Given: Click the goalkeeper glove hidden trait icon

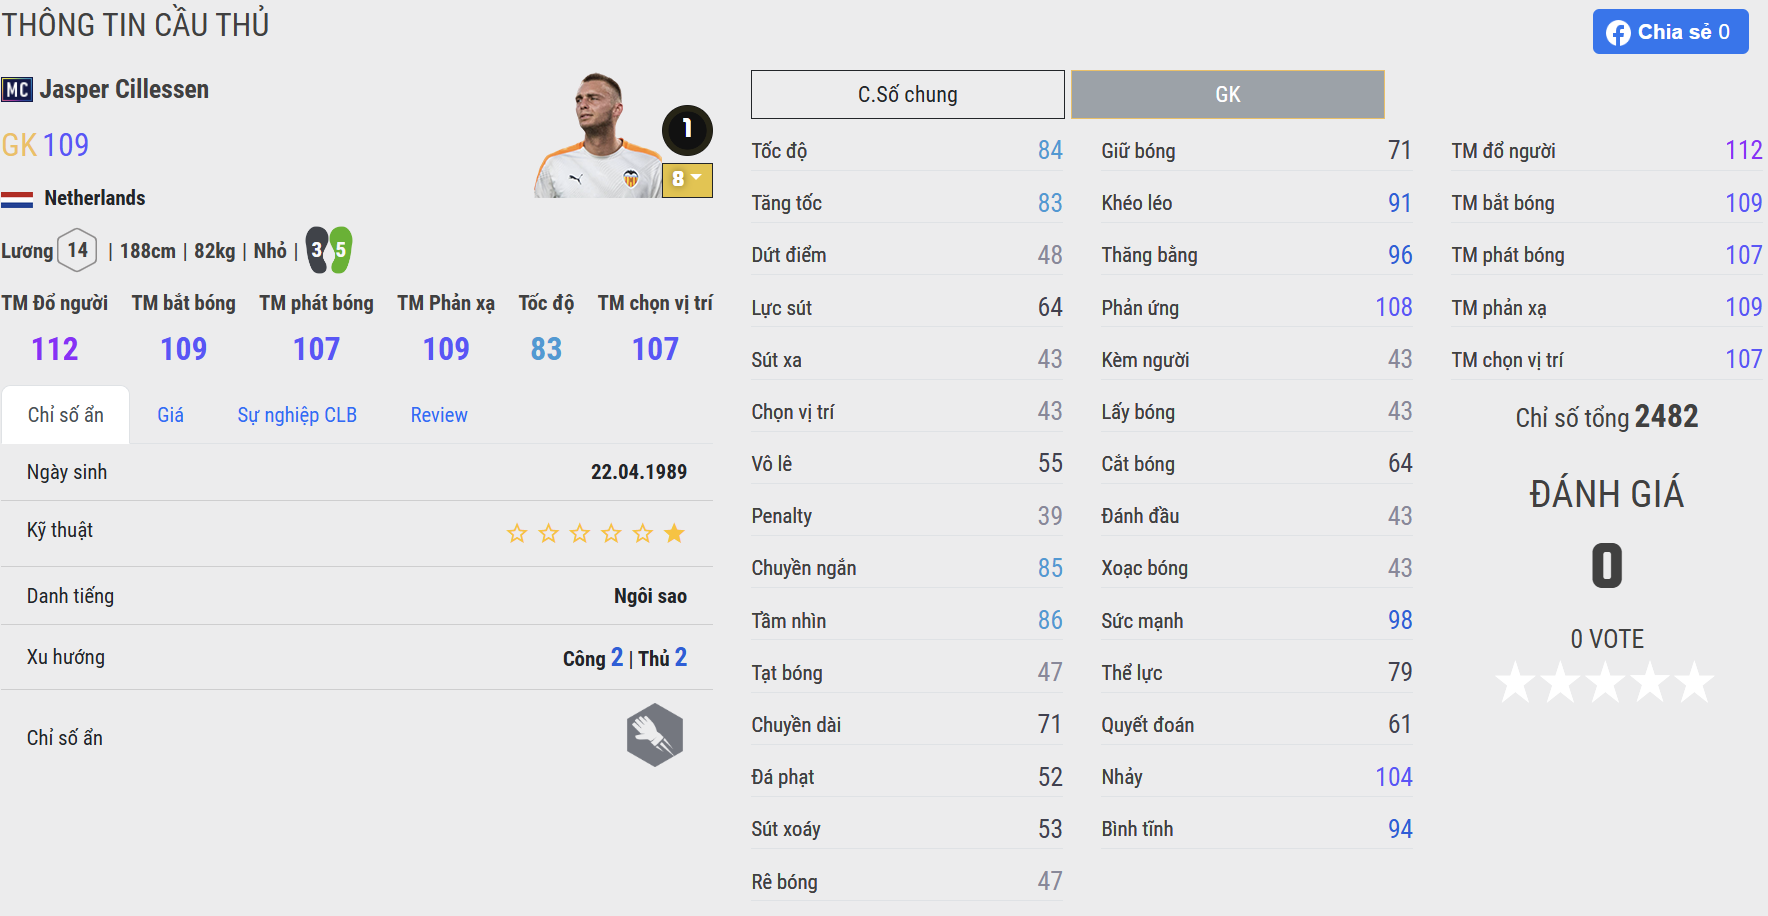Looking at the screenshot, I should pos(655,736).
